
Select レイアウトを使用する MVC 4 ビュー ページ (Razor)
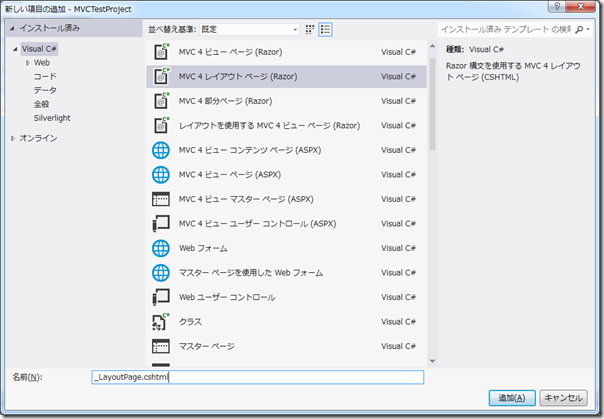pyautogui.click(x=286, y=126)
